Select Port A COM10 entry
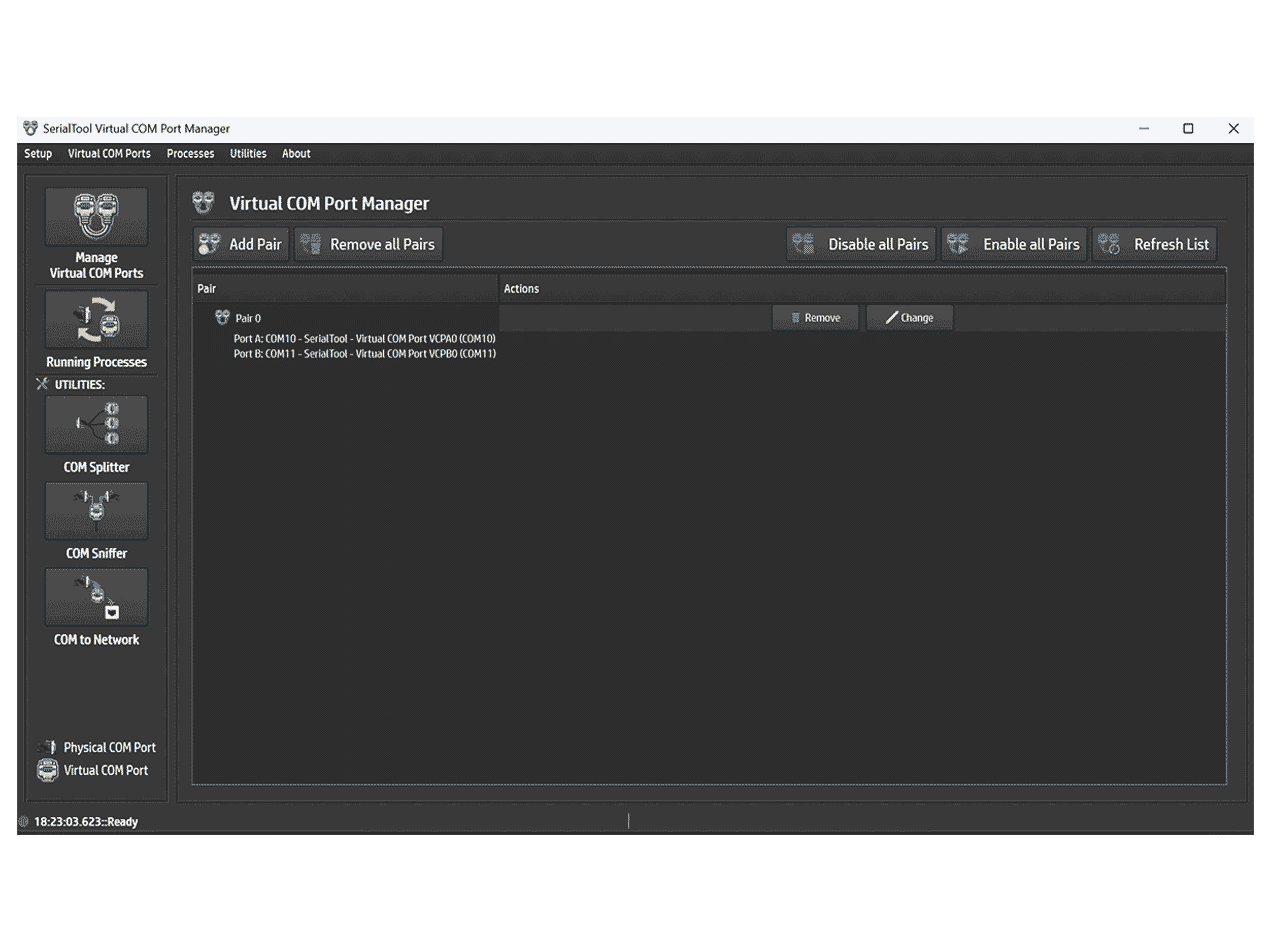Image resolution: width=1270 pixels, height=950 pixels. tap(365, 338)
